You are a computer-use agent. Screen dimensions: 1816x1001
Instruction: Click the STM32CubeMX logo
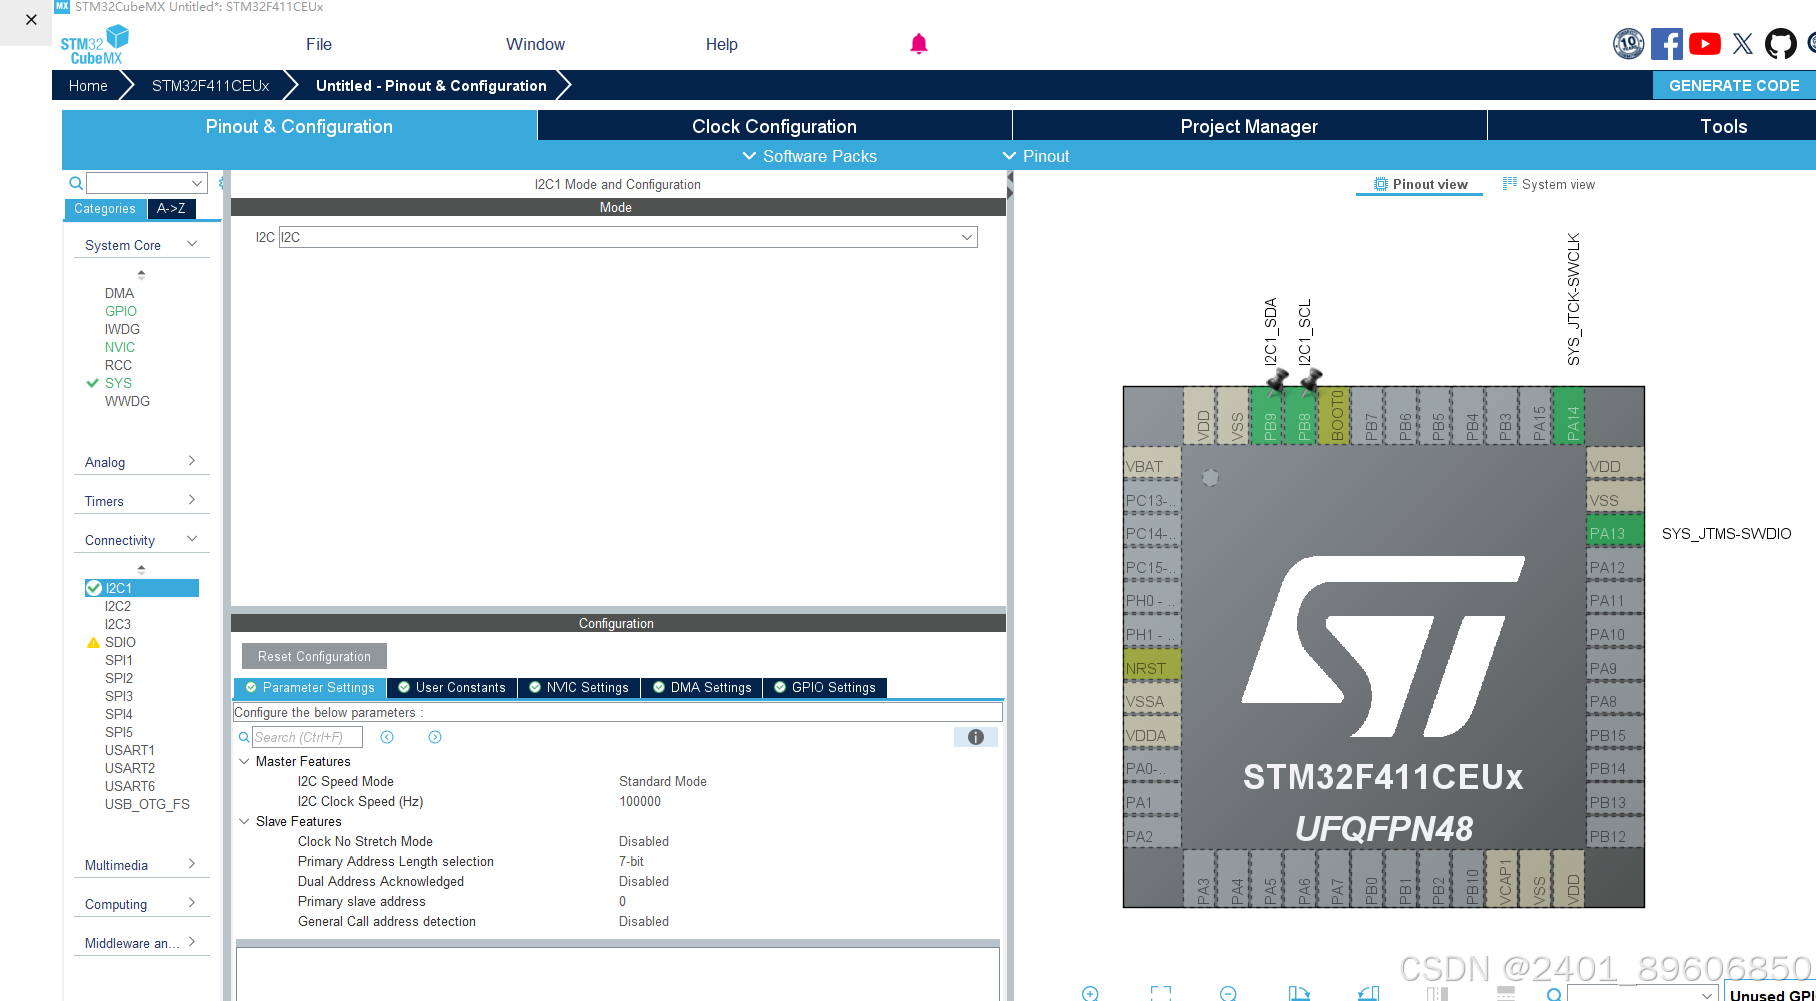click(95, 45)
